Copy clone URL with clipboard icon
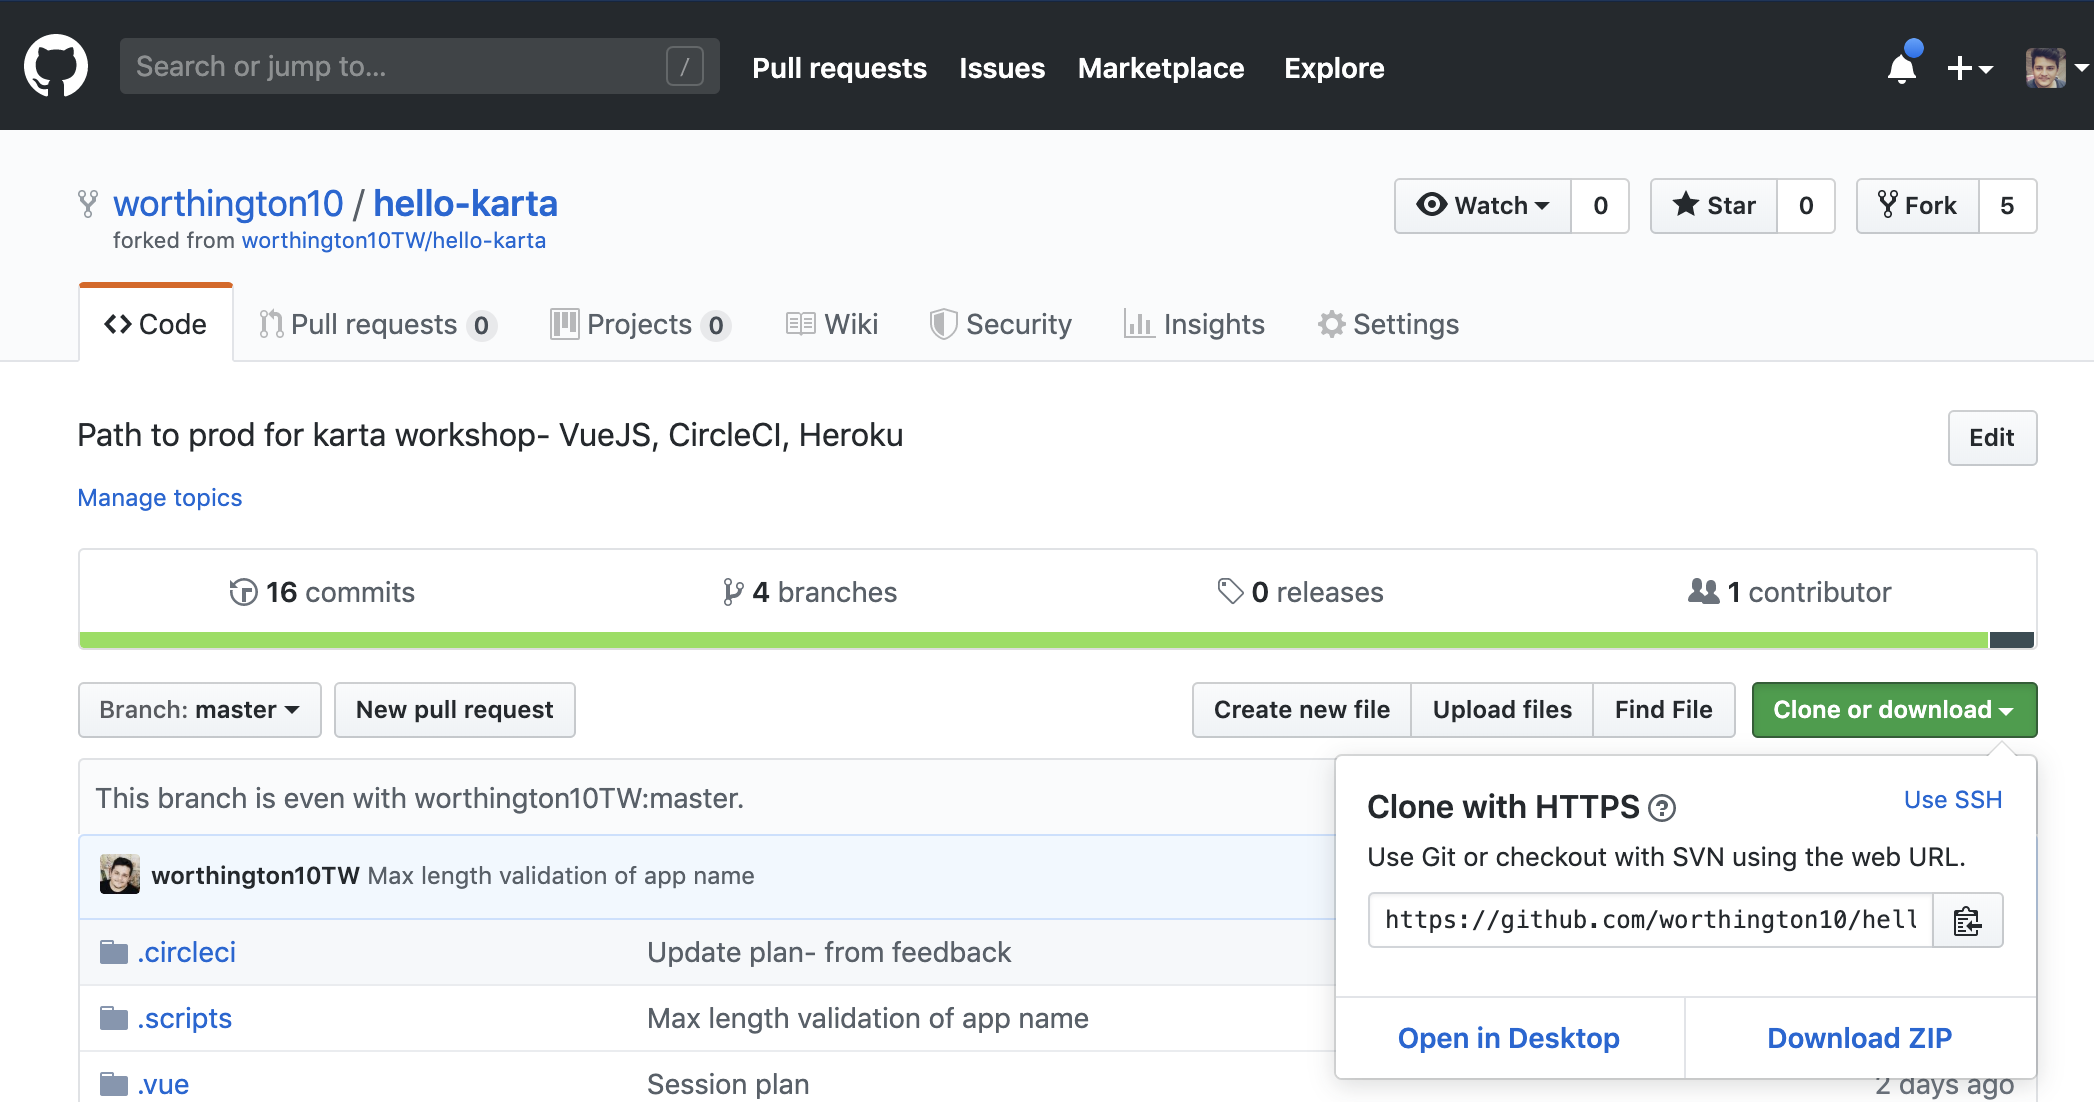 (x=1967, y=920)
